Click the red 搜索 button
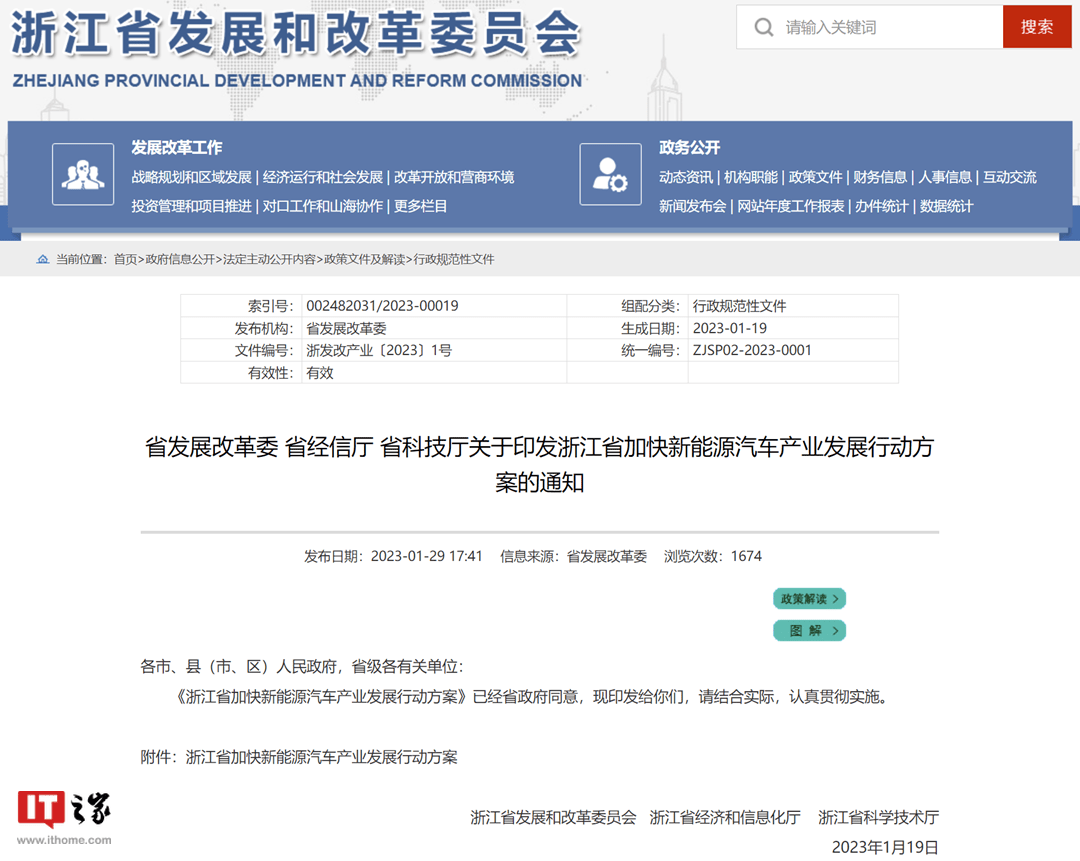The height and width of the screenshot is (861, 1080). (x=1037, y=27)
